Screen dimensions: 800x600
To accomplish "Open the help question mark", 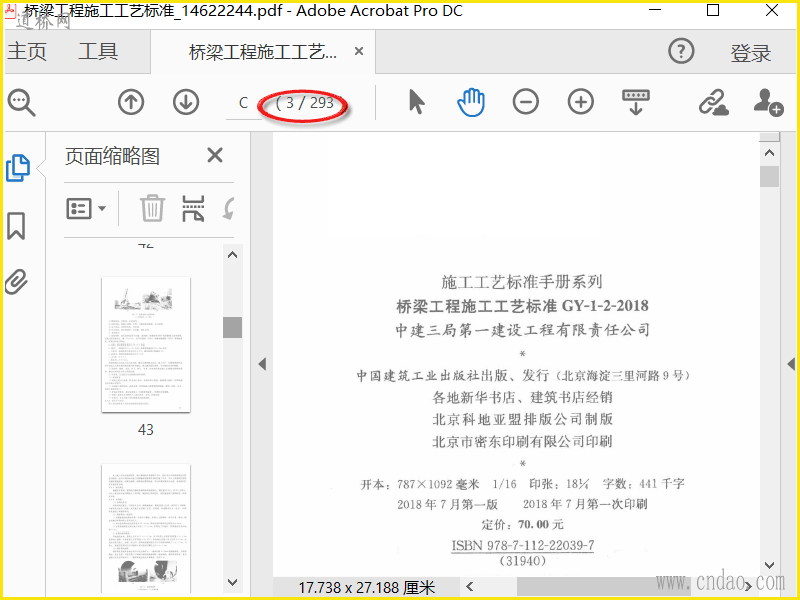I will (681, 52).
